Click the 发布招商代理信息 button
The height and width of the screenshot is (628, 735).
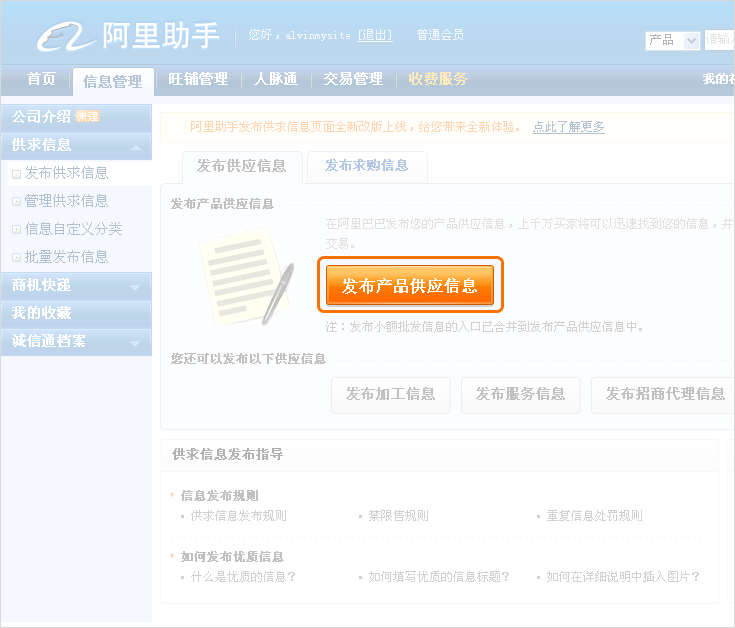tap(663, 394)
